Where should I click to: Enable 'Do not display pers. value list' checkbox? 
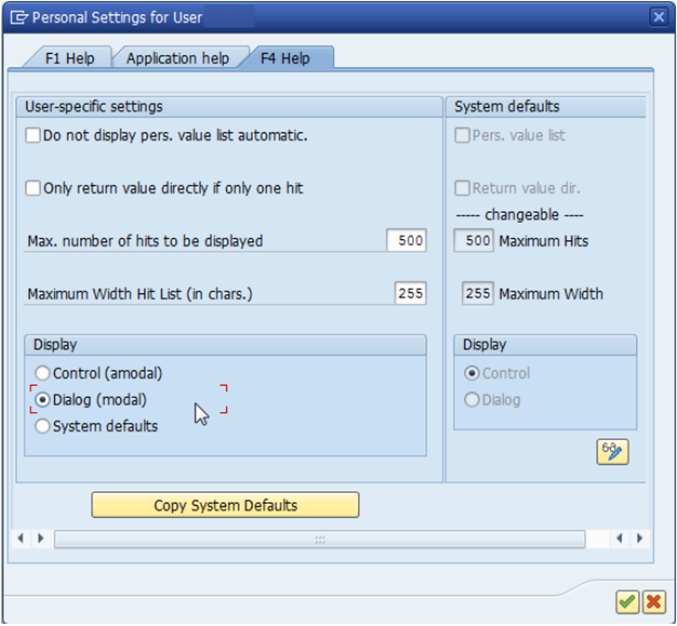click(x=34, y=135)
